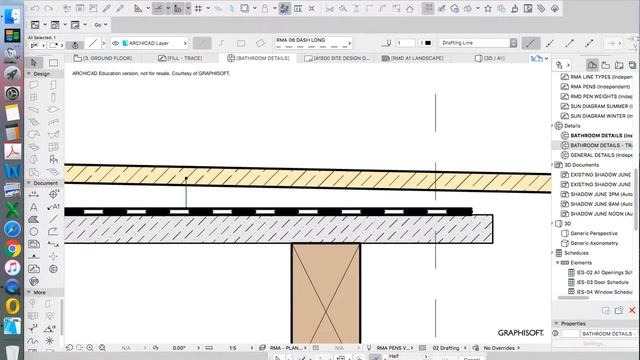Select the Window tool
This screenshot has width=640, height=360.
click(x=34, y=97)
